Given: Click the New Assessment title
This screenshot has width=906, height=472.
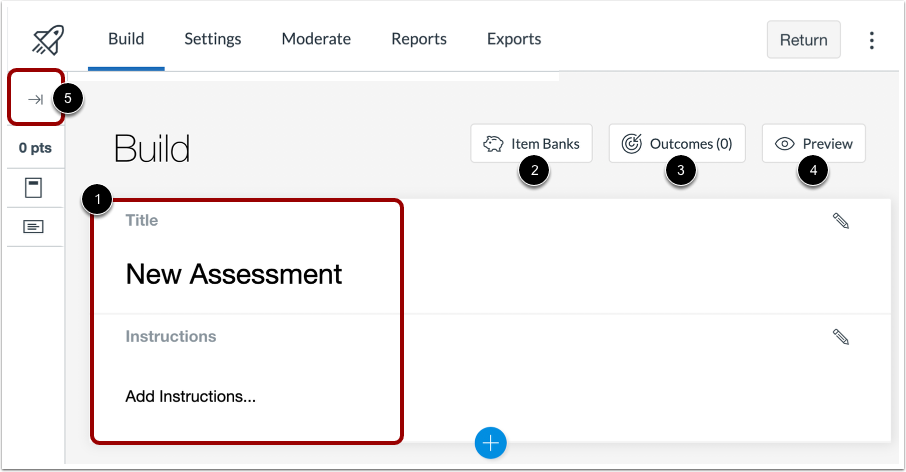Looking at the screenshot, I should pyautogui.click(x=234, y=274).
